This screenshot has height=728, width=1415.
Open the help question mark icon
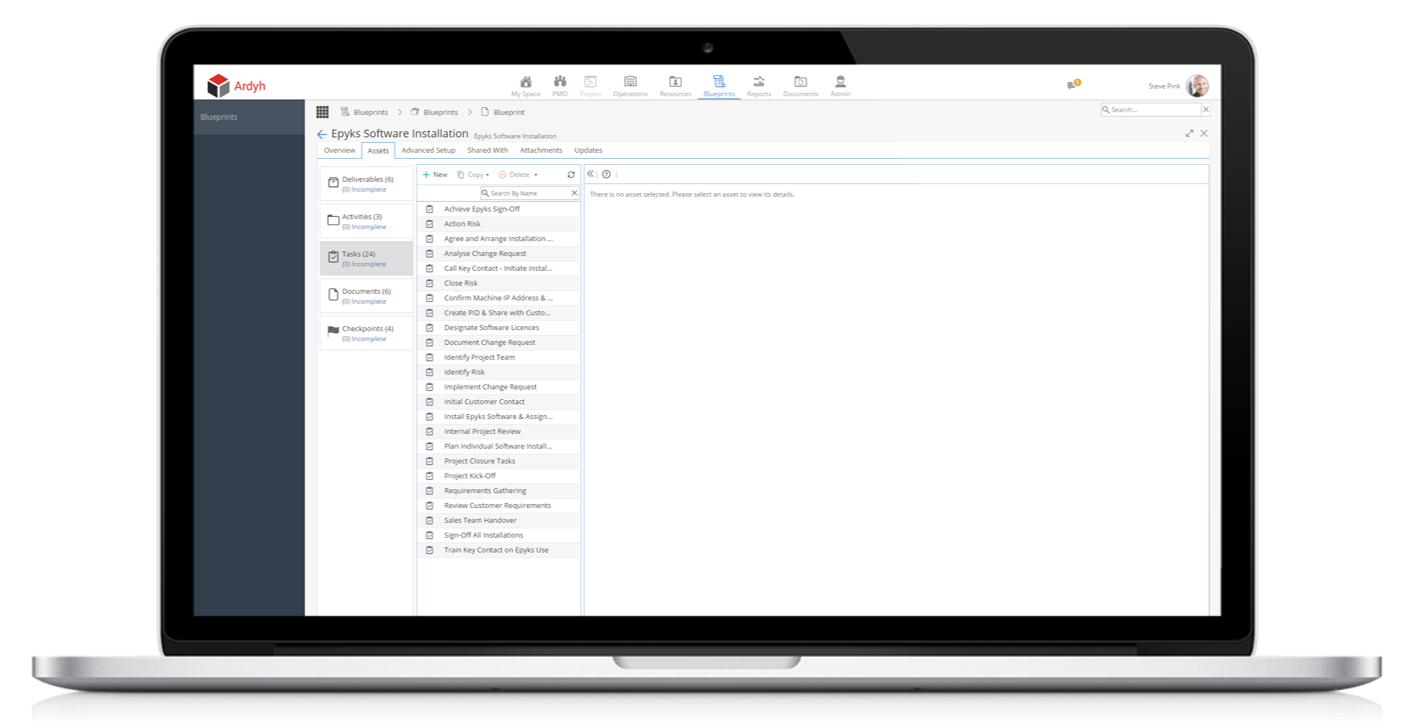606,174
